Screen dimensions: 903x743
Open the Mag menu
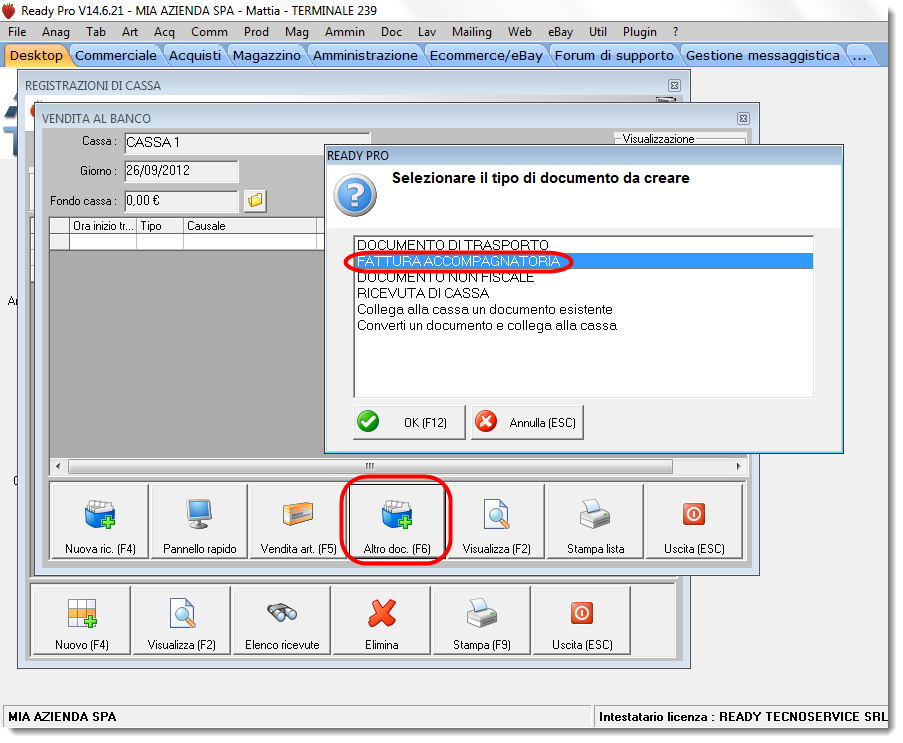tap(297, 32)
